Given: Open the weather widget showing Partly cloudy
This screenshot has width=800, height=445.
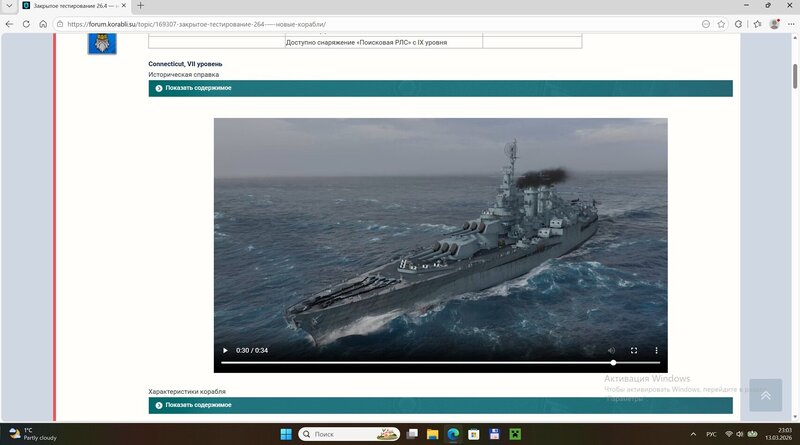Looking at the screenshot, I should click(x=33, y=434).
